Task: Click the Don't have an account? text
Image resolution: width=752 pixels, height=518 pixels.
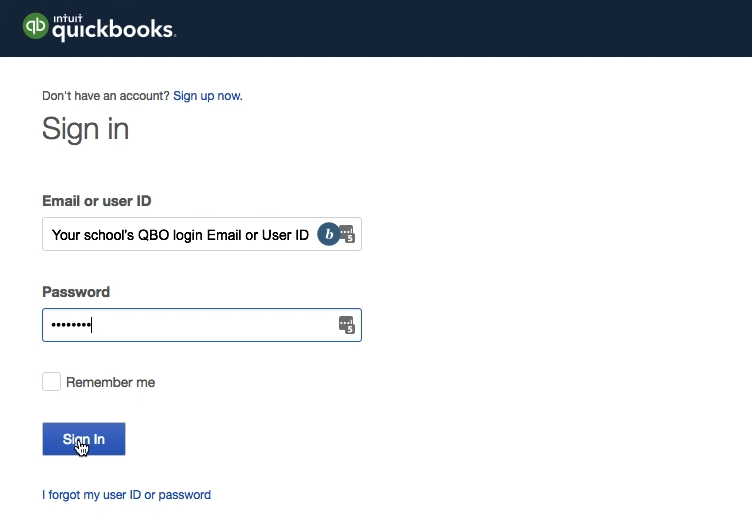Action: [106, 96]
